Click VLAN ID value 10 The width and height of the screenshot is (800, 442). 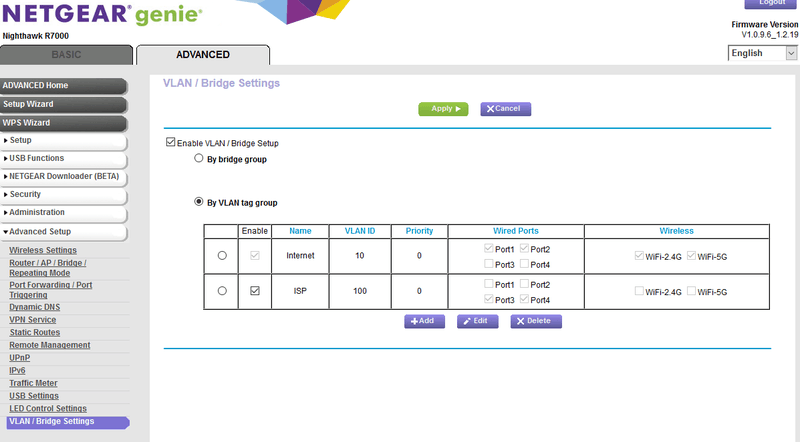click(360, 256)
